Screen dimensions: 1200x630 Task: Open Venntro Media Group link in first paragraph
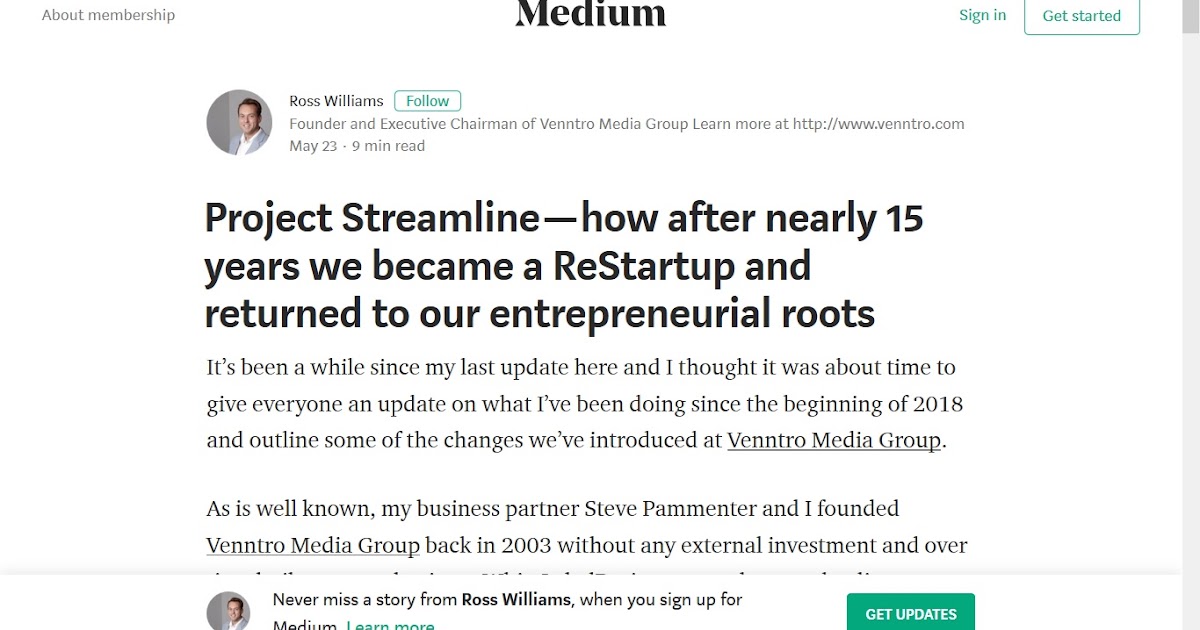pyautogui.click(x=834, y=440)
